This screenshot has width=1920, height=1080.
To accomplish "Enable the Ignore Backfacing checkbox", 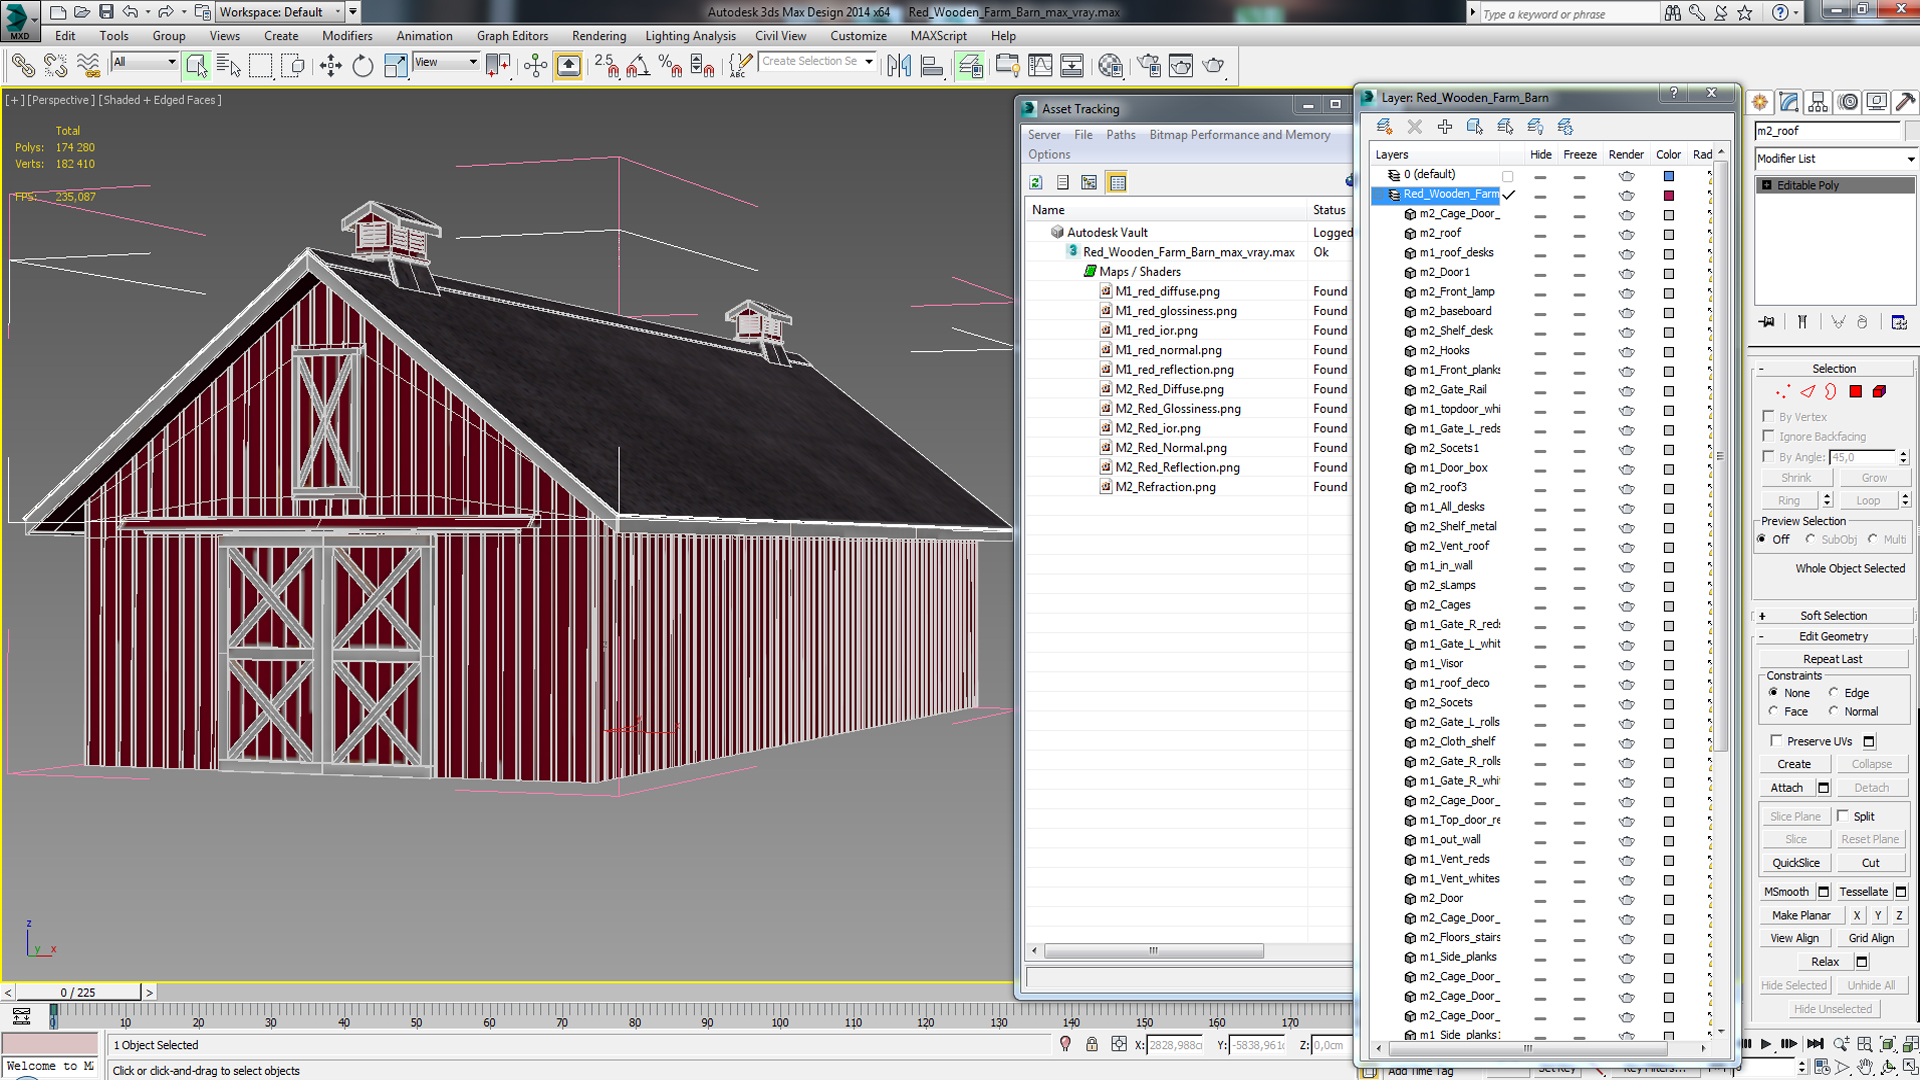I will [x=1768, y=436].
